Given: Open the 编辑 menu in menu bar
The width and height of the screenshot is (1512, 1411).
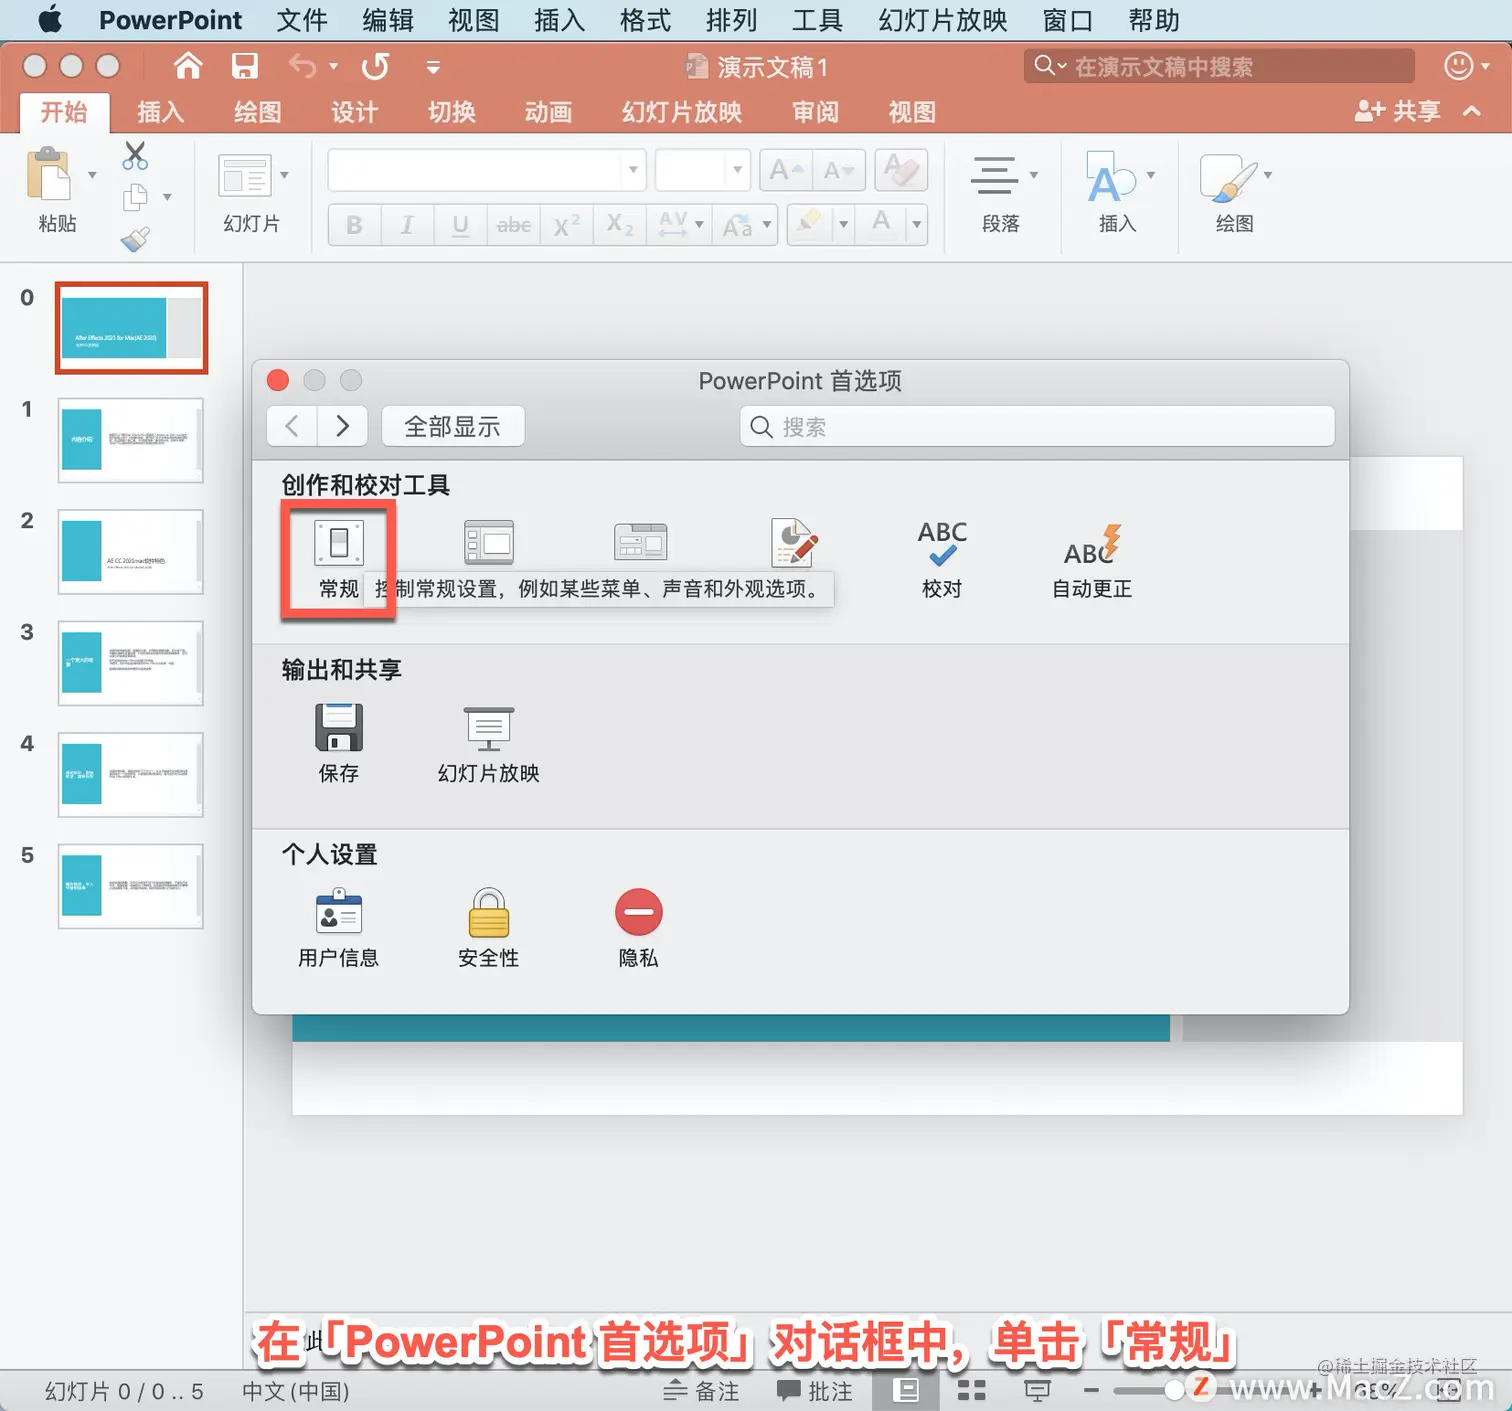Looking at the screenshot, I should (x=388, y=20).
